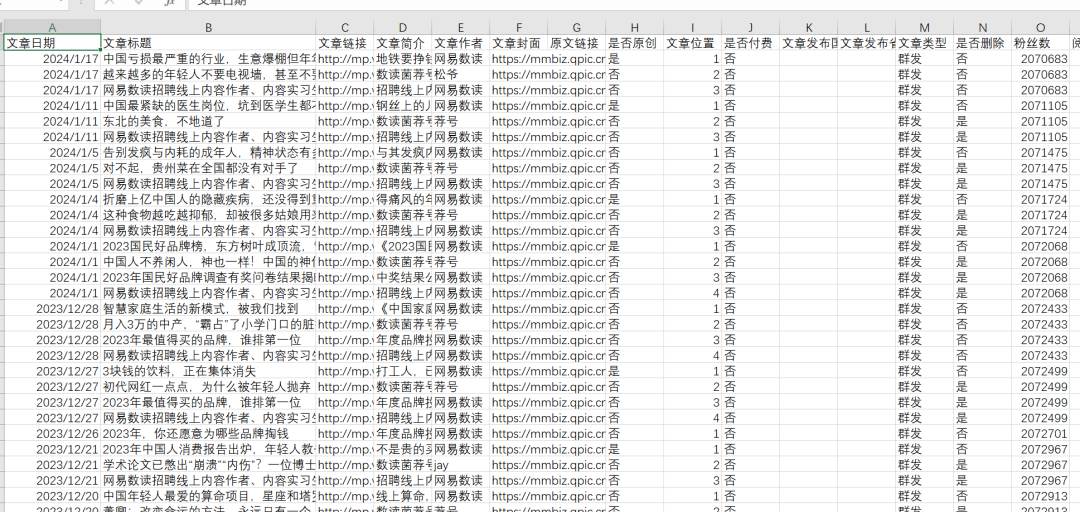Image resolution: width=1080 pixels, height=512 pixels.
Task: Select title cell 2023年国民好品牌调查有奖问卷结果
Action: click(209, 278)
